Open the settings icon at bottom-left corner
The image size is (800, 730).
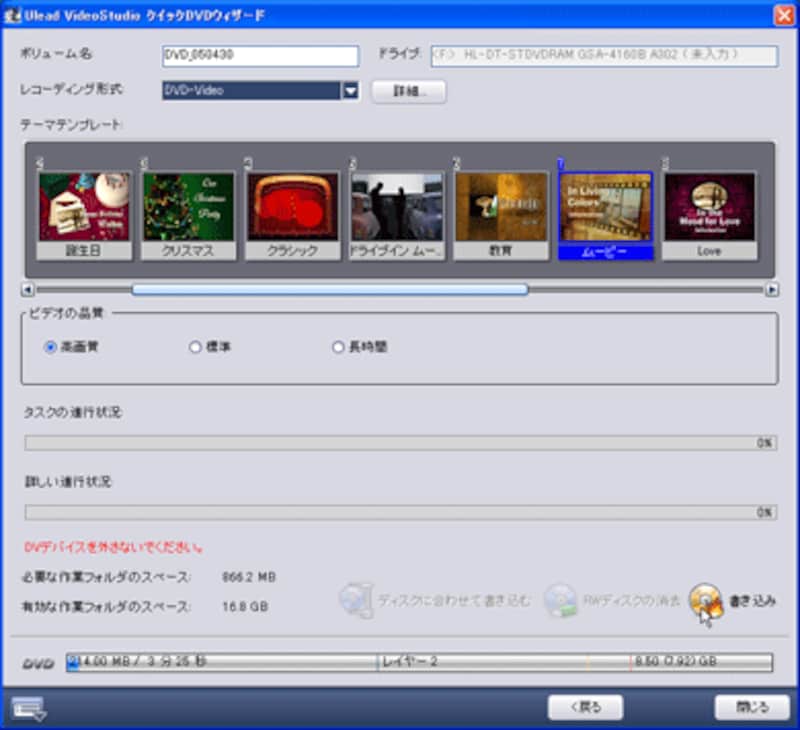pos(27,707)
